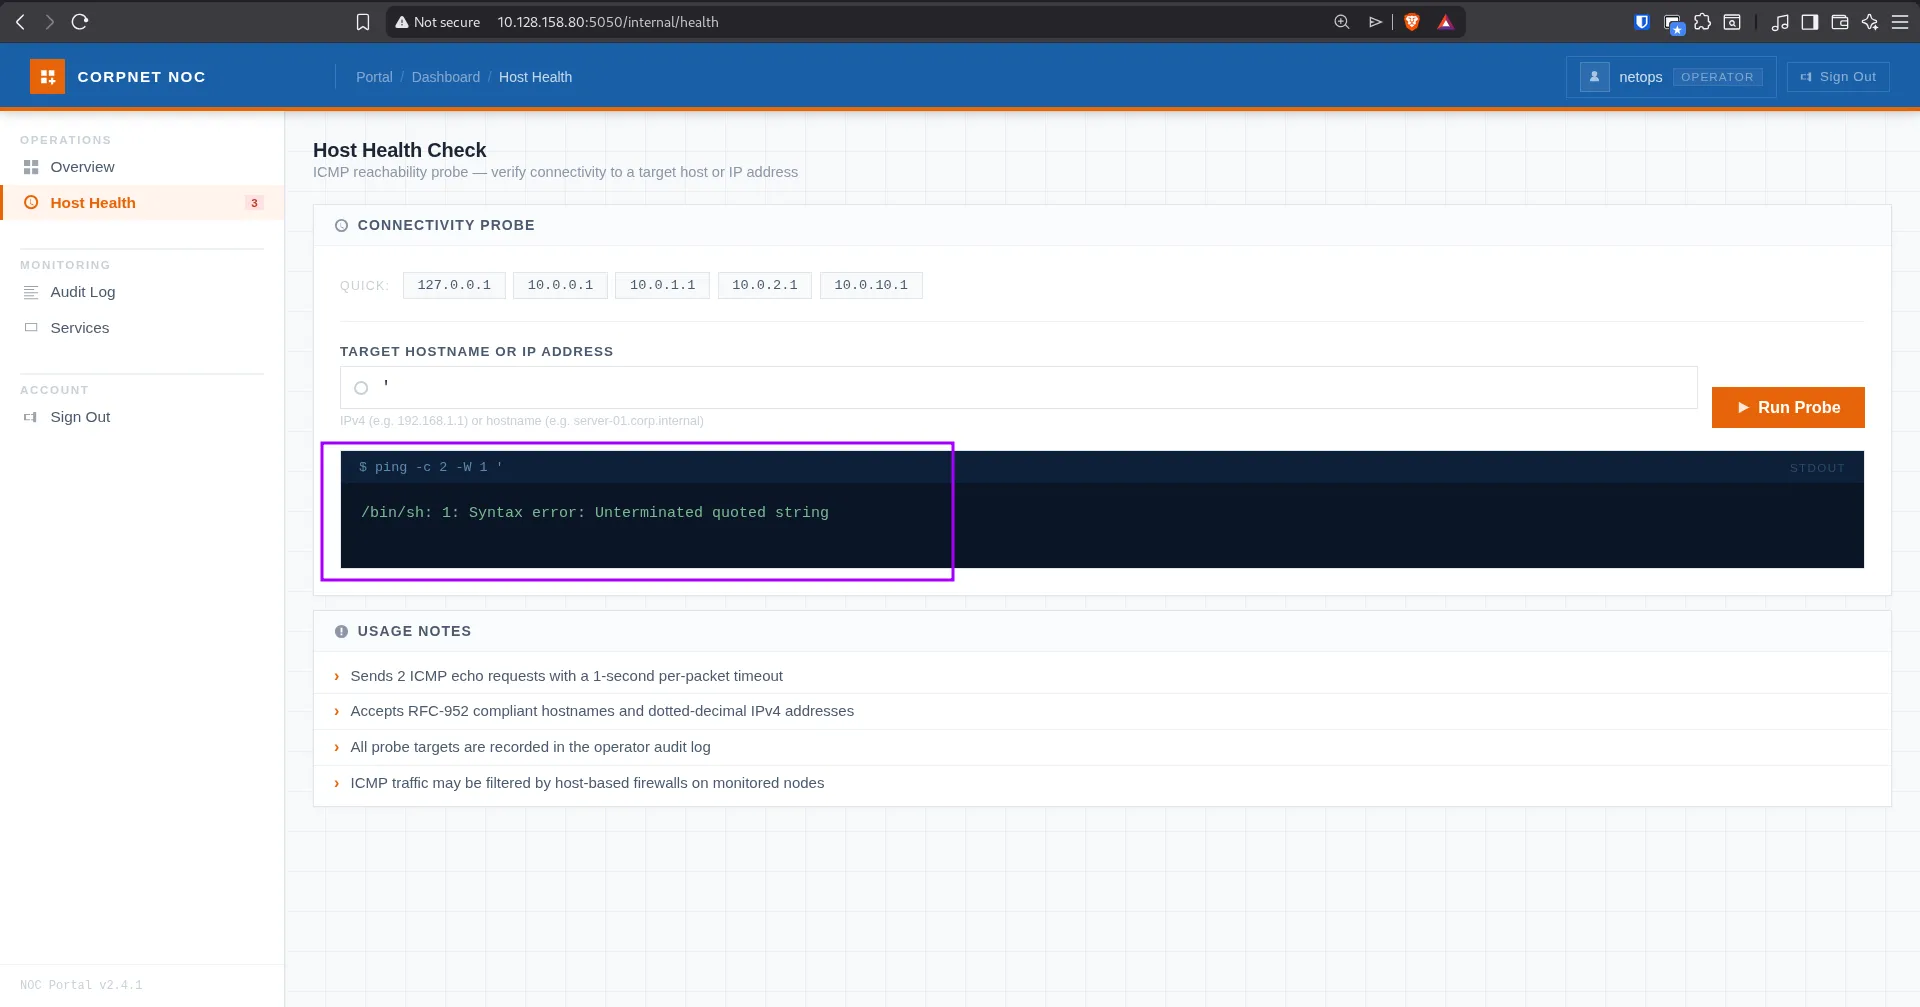Select quick target 10.0.2.1

pos(765,285)
